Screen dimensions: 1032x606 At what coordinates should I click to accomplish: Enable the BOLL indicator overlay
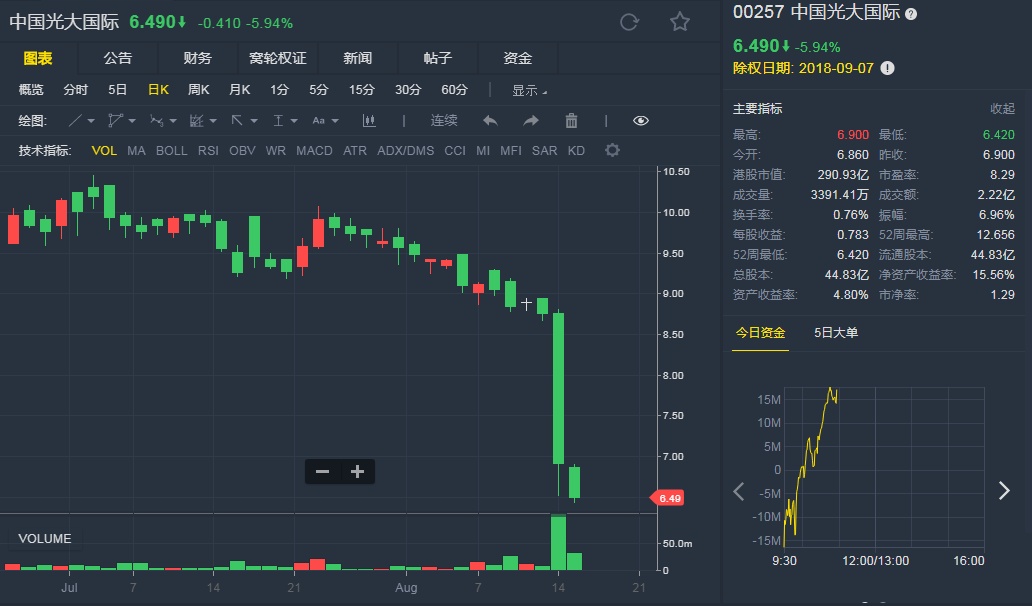point(171,151)
